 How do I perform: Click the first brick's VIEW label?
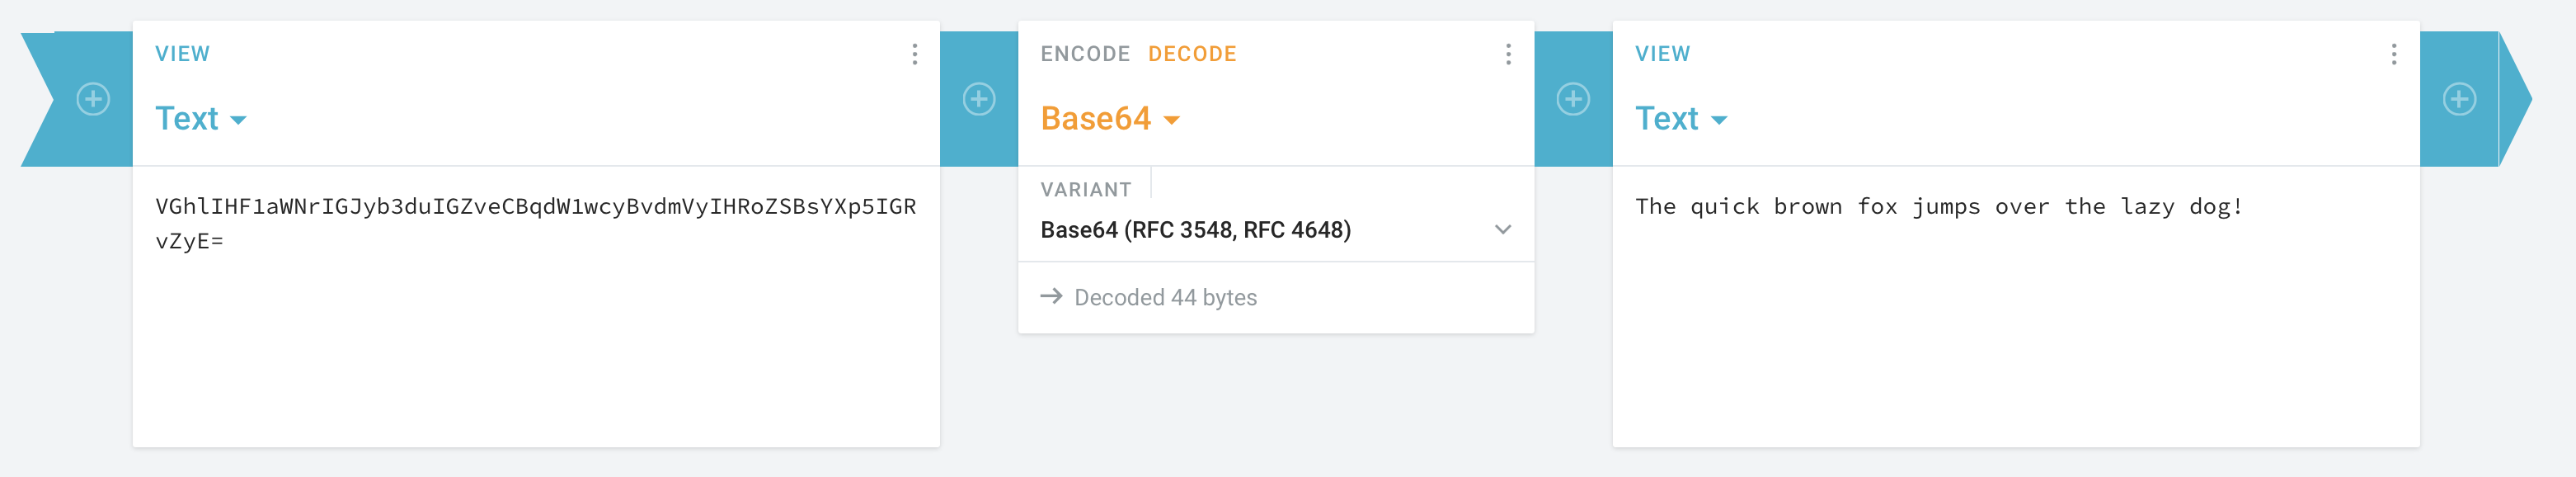point(182,54)
